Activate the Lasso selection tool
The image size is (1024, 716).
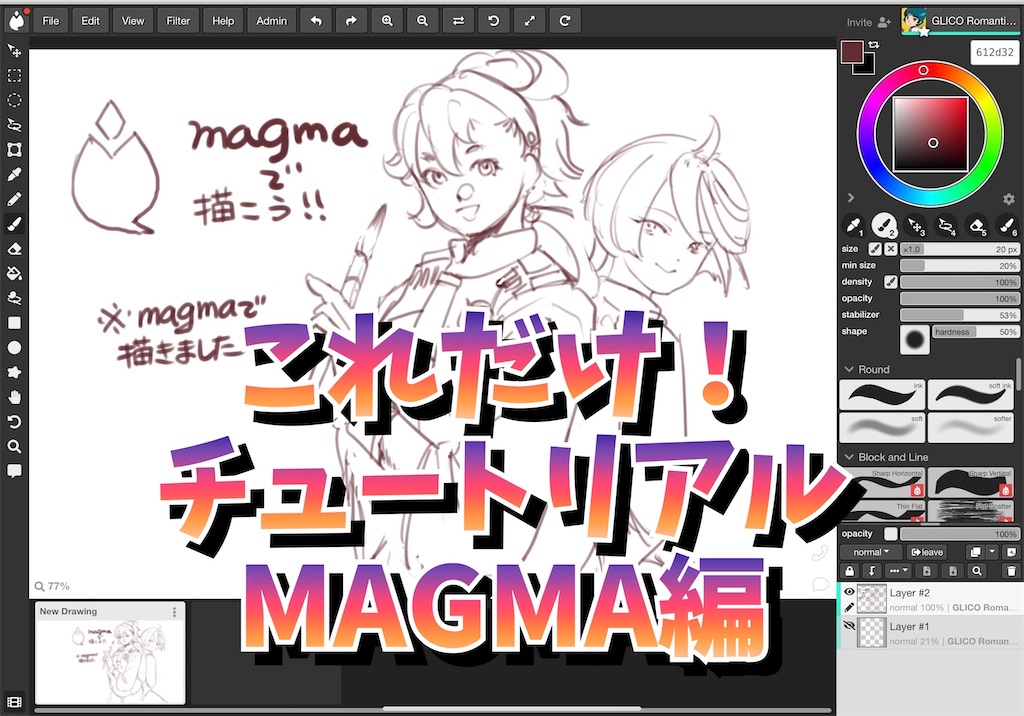tap(14, 124)
